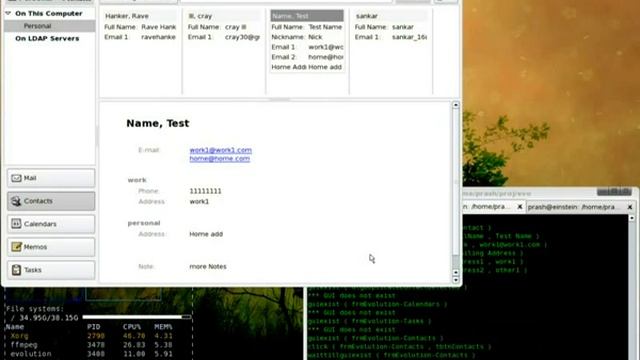Open the Calendars component button
This screenshot has height=360, width=640.
51,224
